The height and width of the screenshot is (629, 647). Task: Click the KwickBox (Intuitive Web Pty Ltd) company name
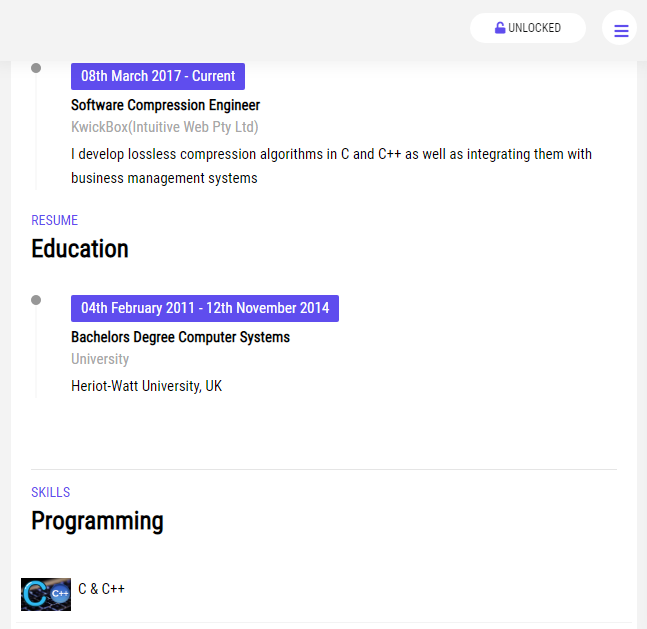(164, 127)
